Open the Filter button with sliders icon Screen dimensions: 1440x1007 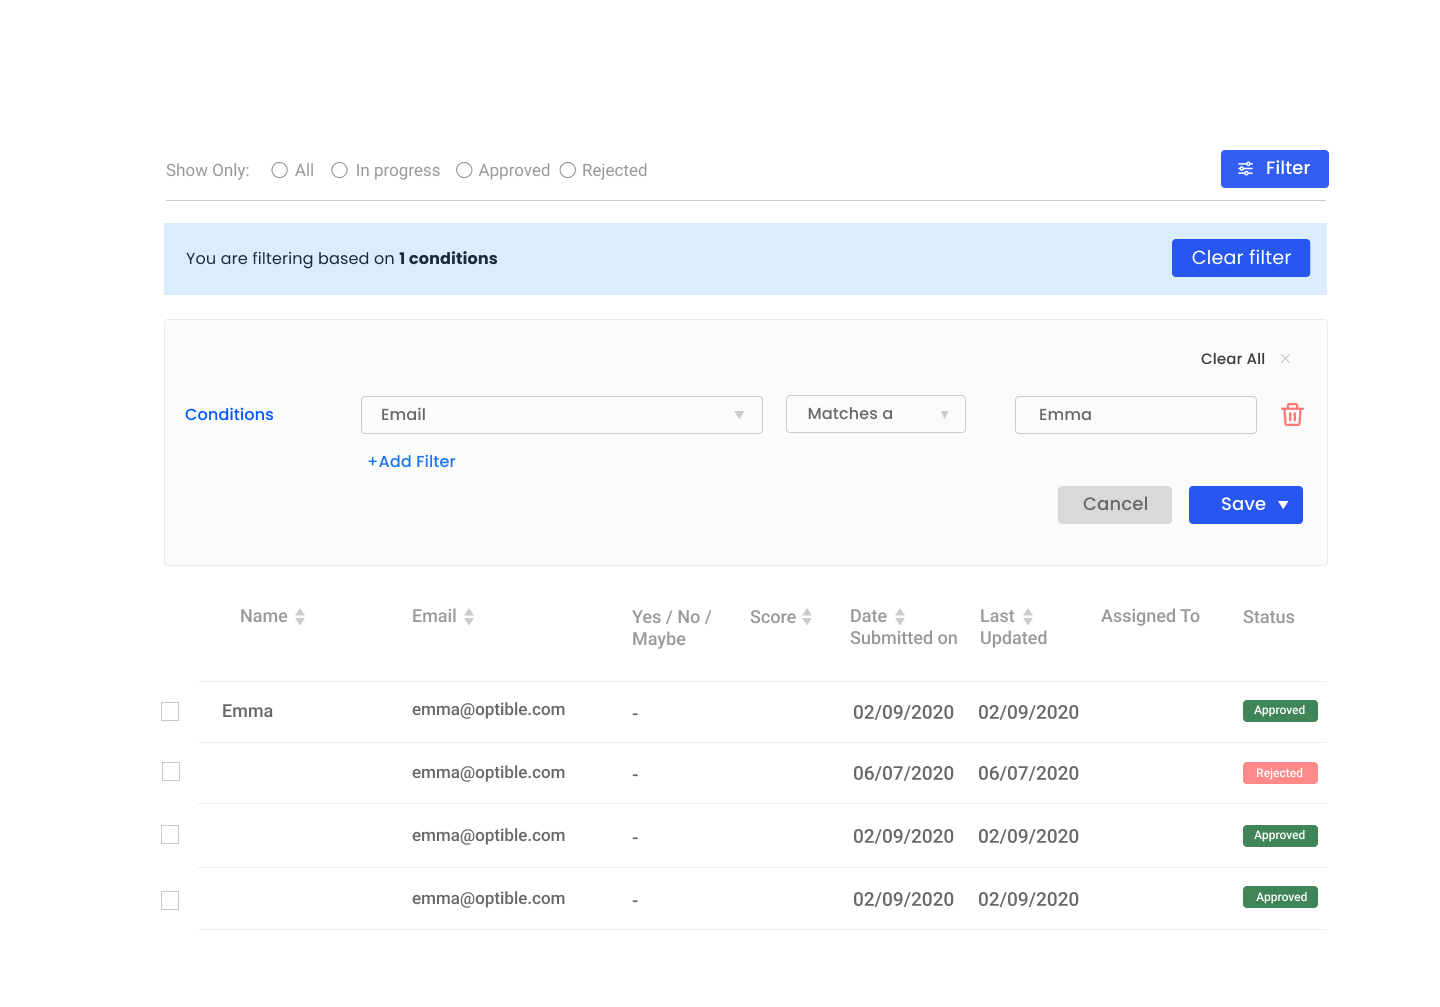(1274, 169)
